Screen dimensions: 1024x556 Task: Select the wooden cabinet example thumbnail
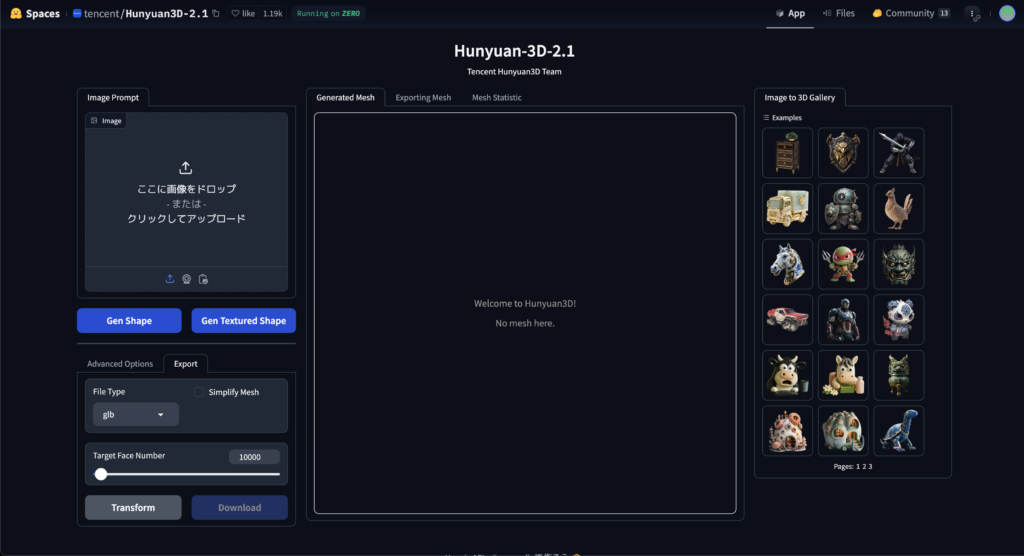pos(788,153)
